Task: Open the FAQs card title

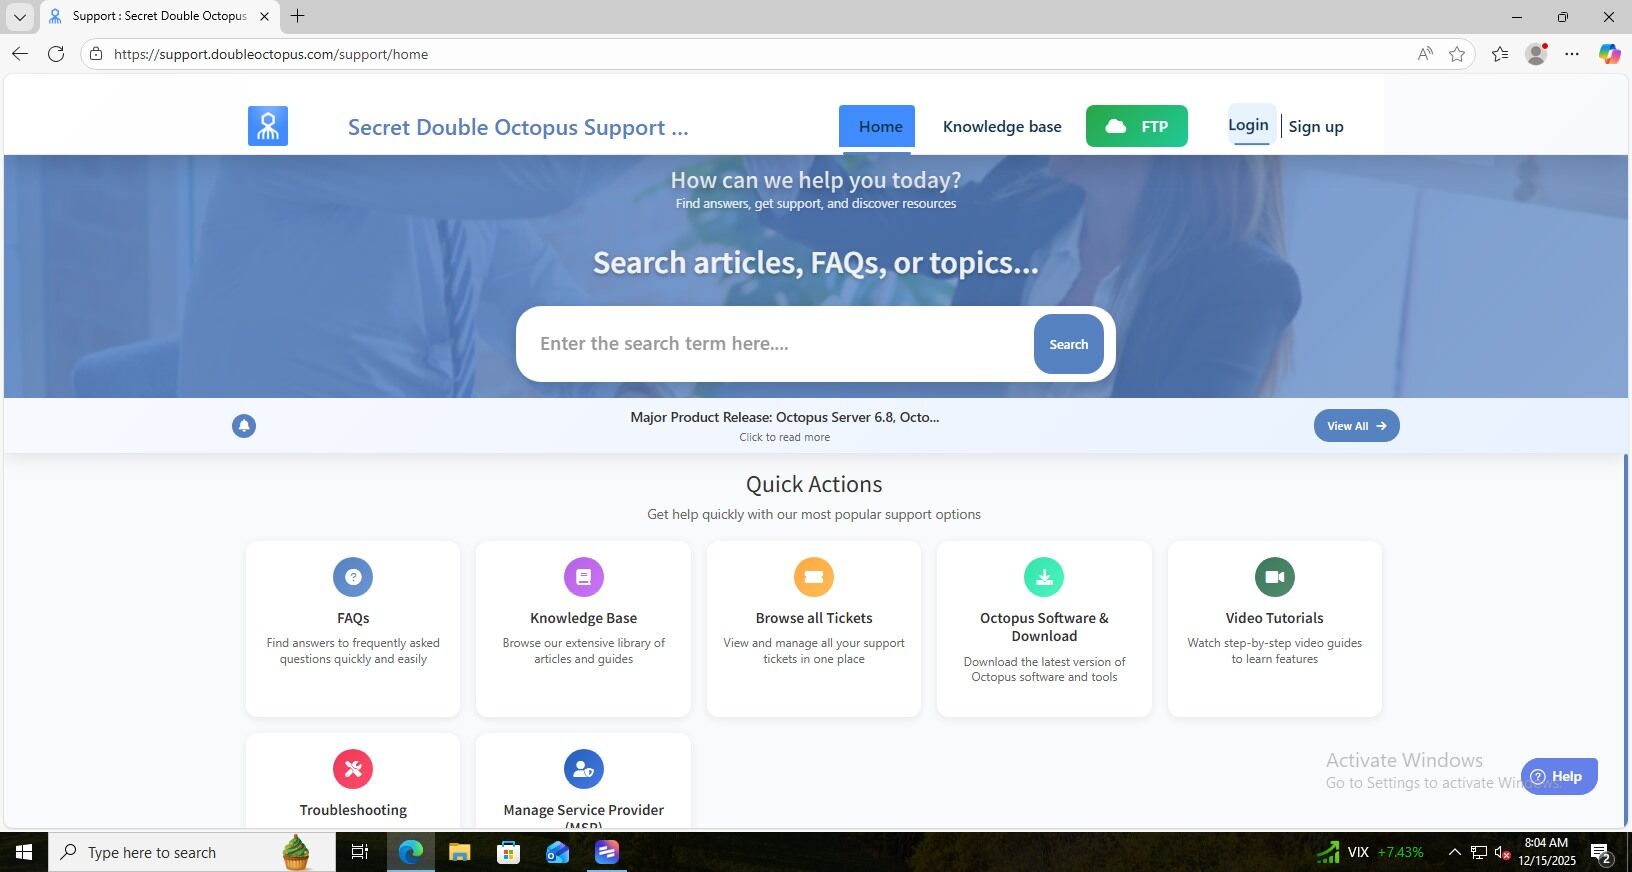Action: (353, 618)
